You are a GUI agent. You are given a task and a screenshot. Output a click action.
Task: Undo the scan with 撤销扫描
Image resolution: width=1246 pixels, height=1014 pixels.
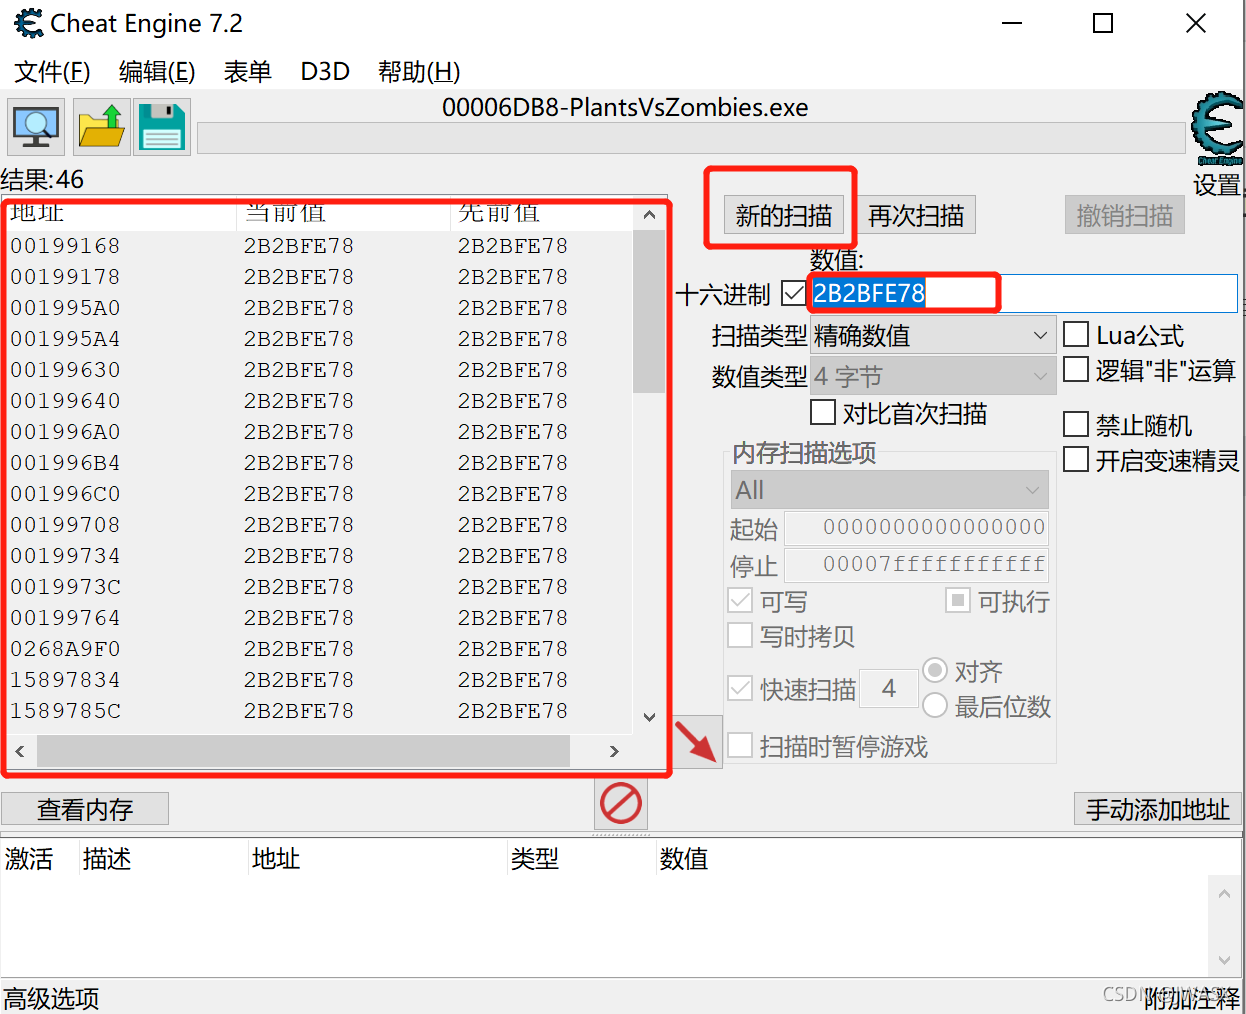click(1124, 215)
